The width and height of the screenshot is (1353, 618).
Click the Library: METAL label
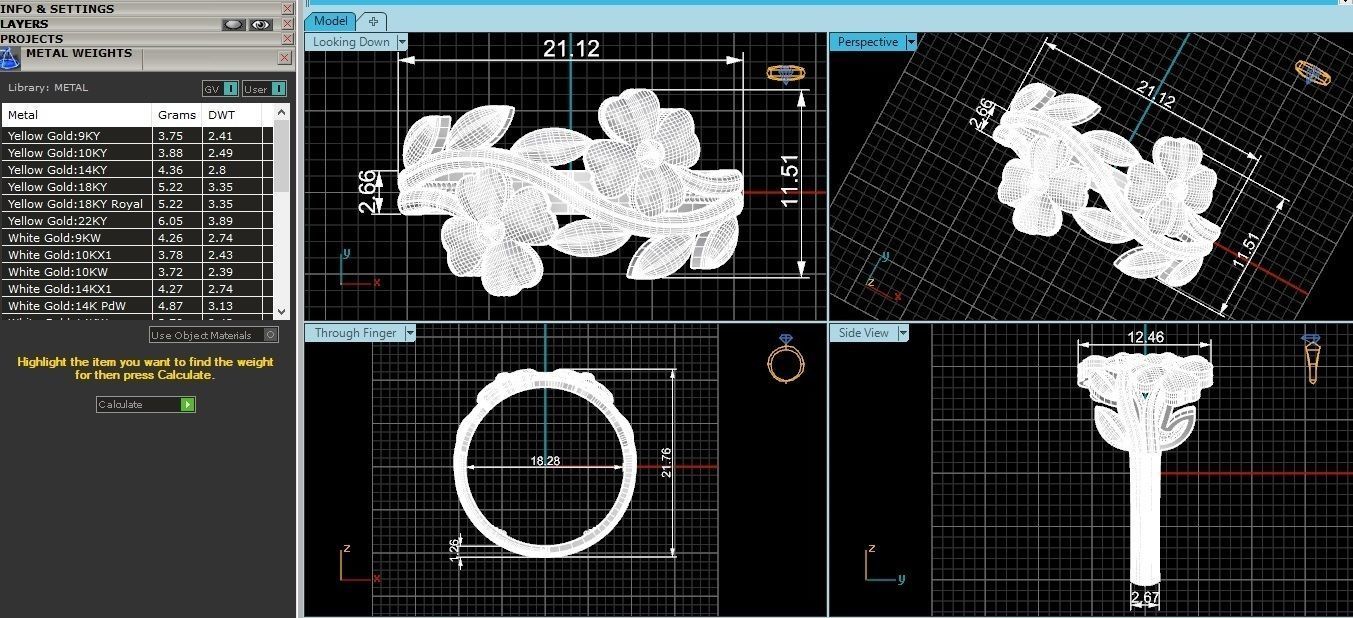tap(47, 88)
